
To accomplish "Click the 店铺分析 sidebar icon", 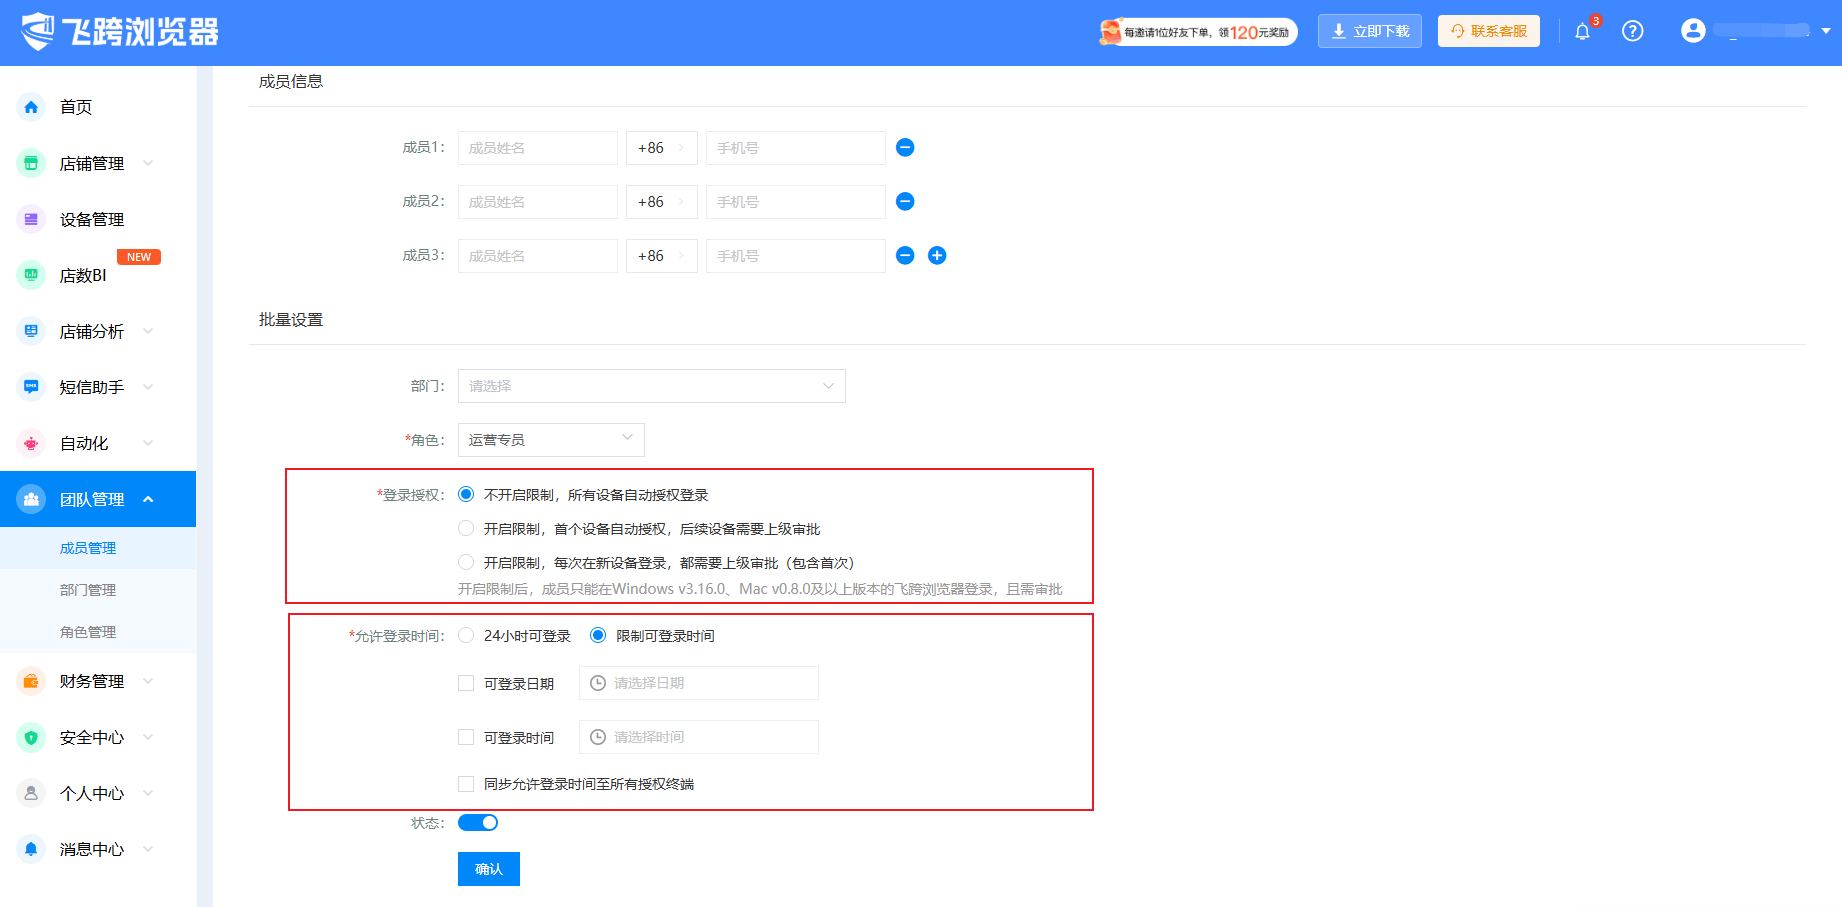I will click(31, 331).
